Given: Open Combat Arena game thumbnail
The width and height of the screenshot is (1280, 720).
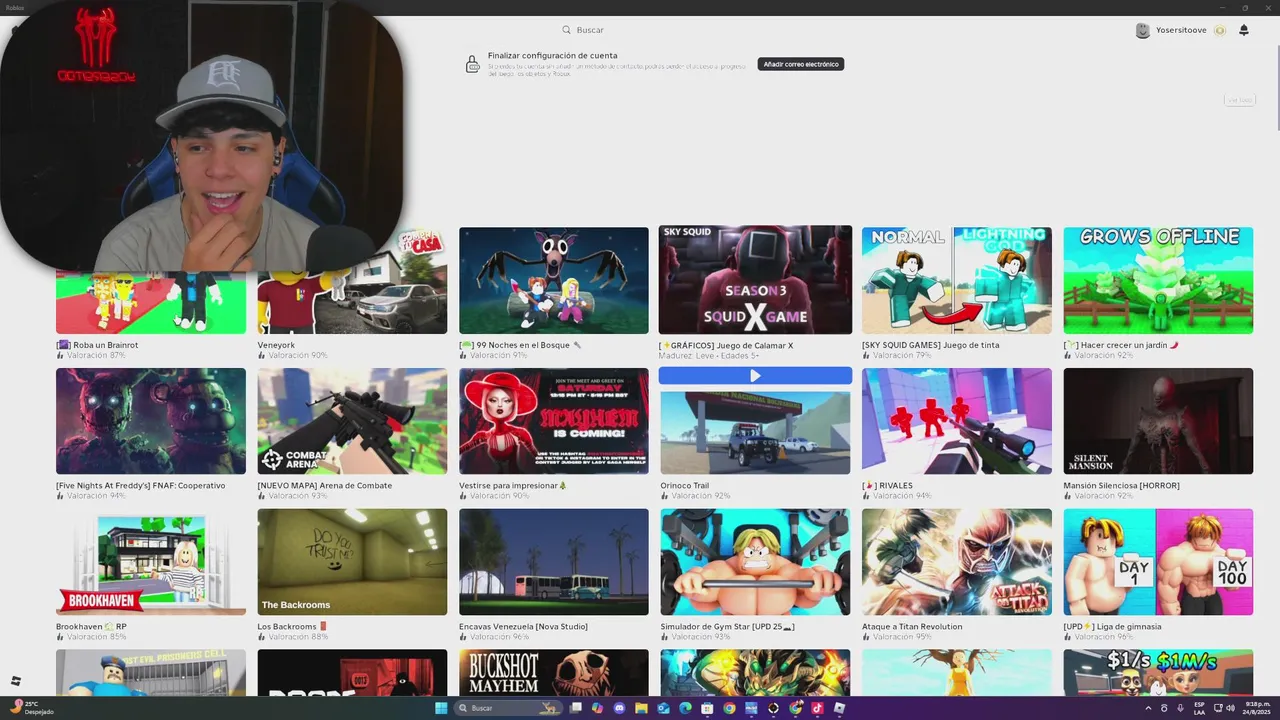Looking at the screenshot, I should [x=352, y=421].
